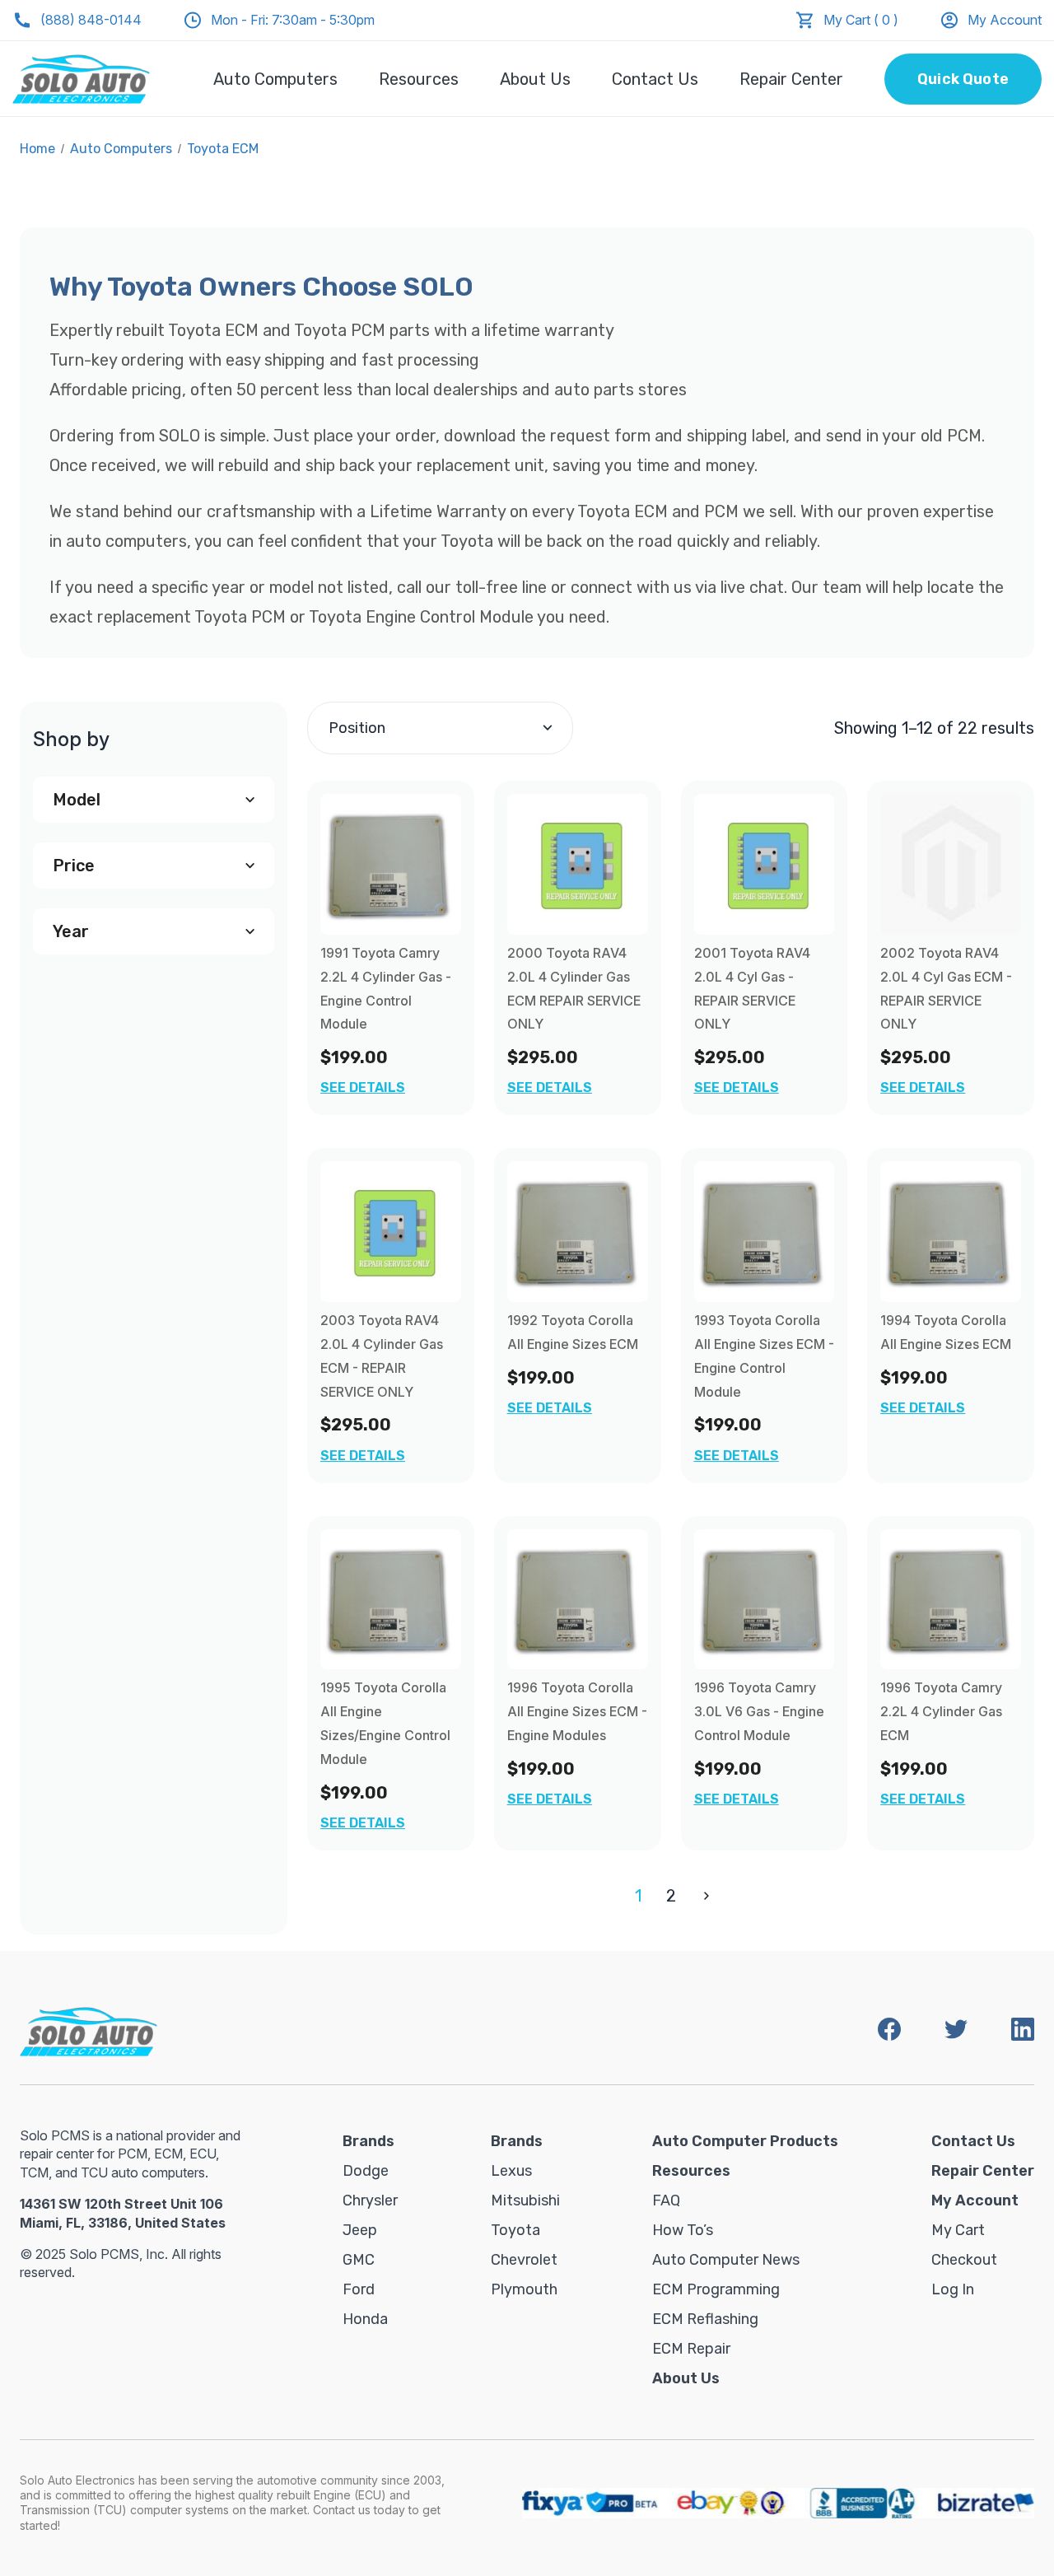Open 2002 Toyota RAV4 placeholder image
The image size is (1054, 2576).
pyautogui.click(x=950, y=864)
